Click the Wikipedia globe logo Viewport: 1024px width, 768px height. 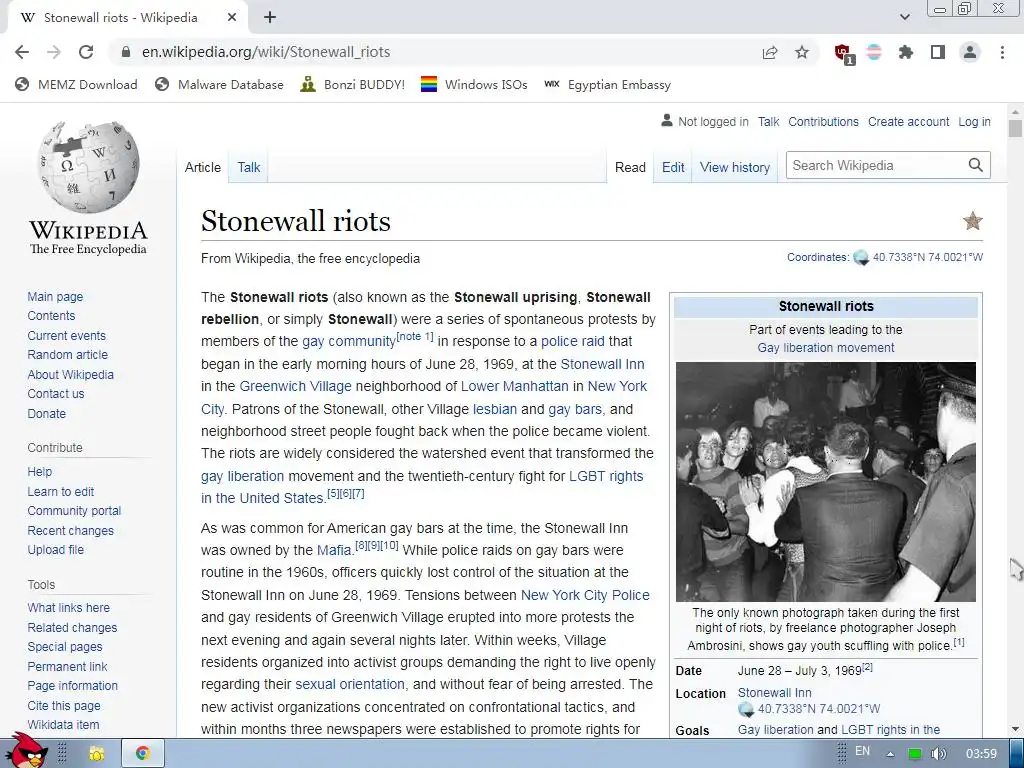click(88, 167)
